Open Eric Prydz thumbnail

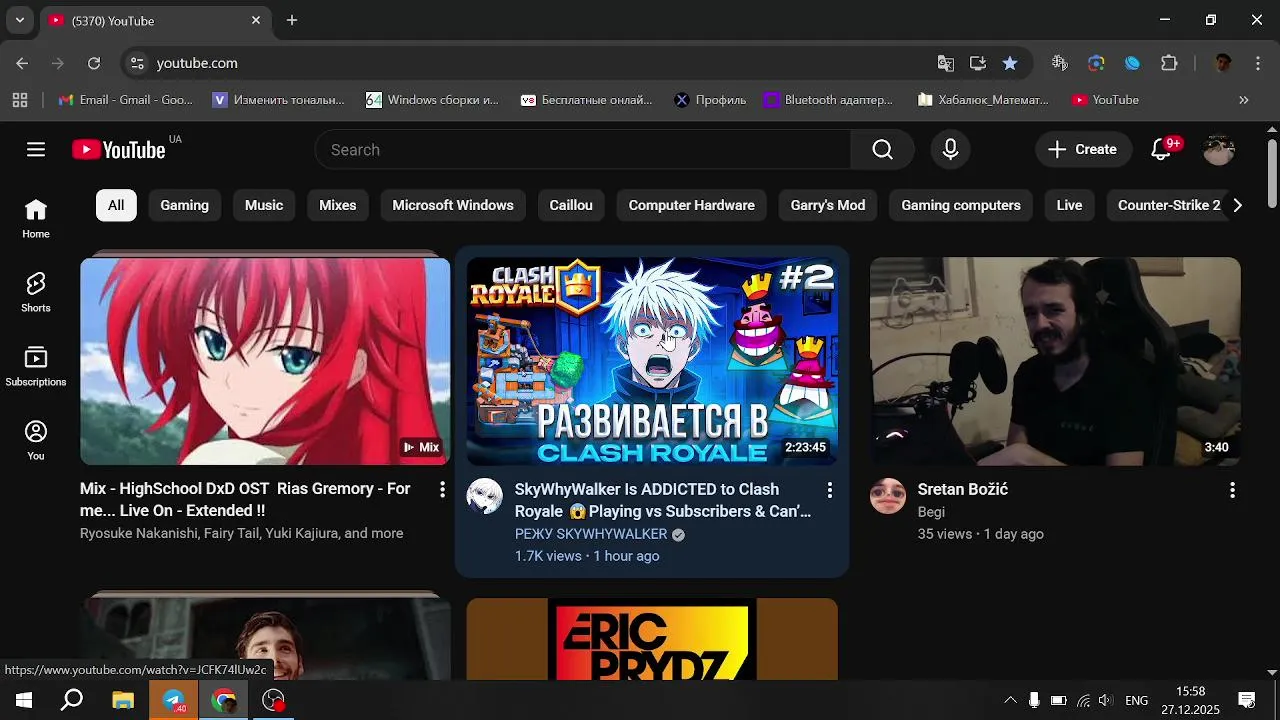tap(652, 639)
